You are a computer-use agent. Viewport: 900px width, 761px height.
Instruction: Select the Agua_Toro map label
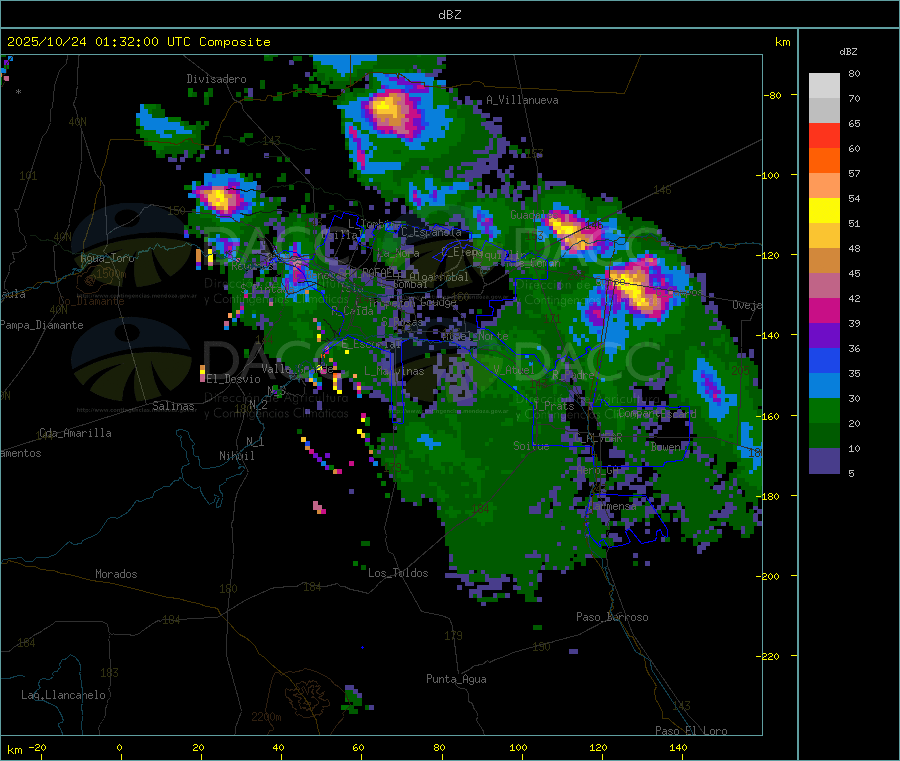107,258
